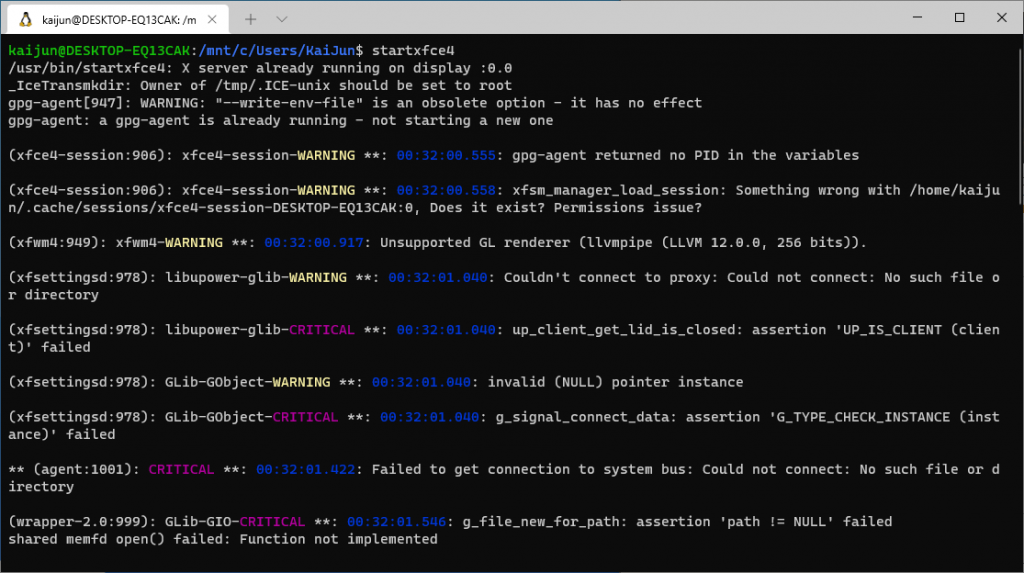Click 'shared memfd open() failed' line

pyautogui.click(x=223, y=539)
